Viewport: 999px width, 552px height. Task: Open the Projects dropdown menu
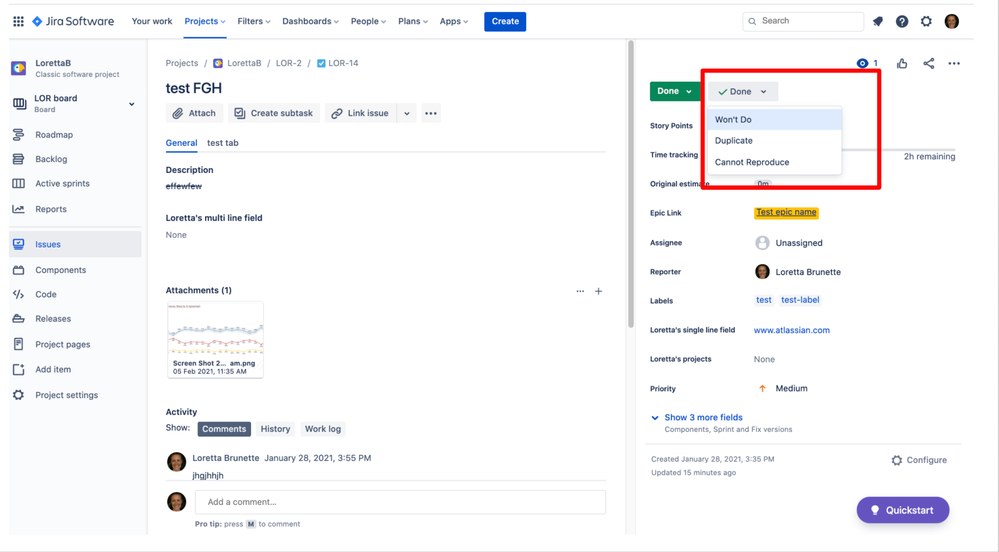205,21
